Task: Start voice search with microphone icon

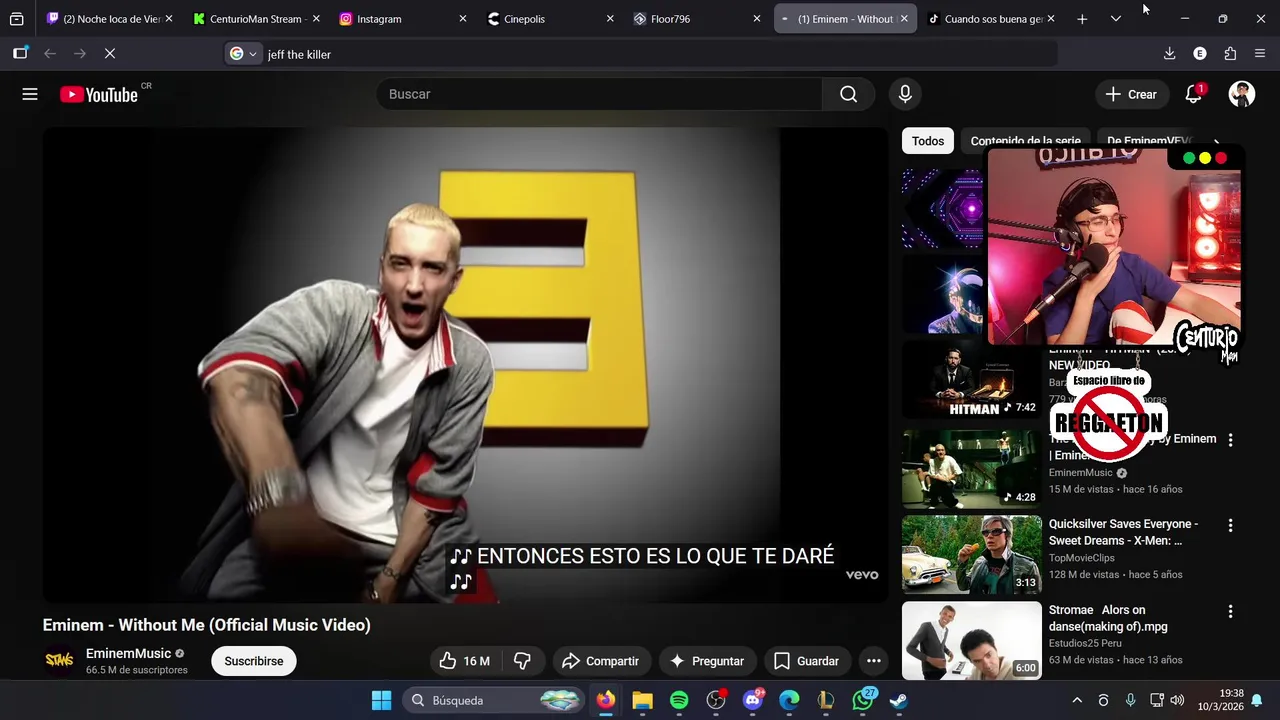Action: pyautogui.click(x=905, y=94)
